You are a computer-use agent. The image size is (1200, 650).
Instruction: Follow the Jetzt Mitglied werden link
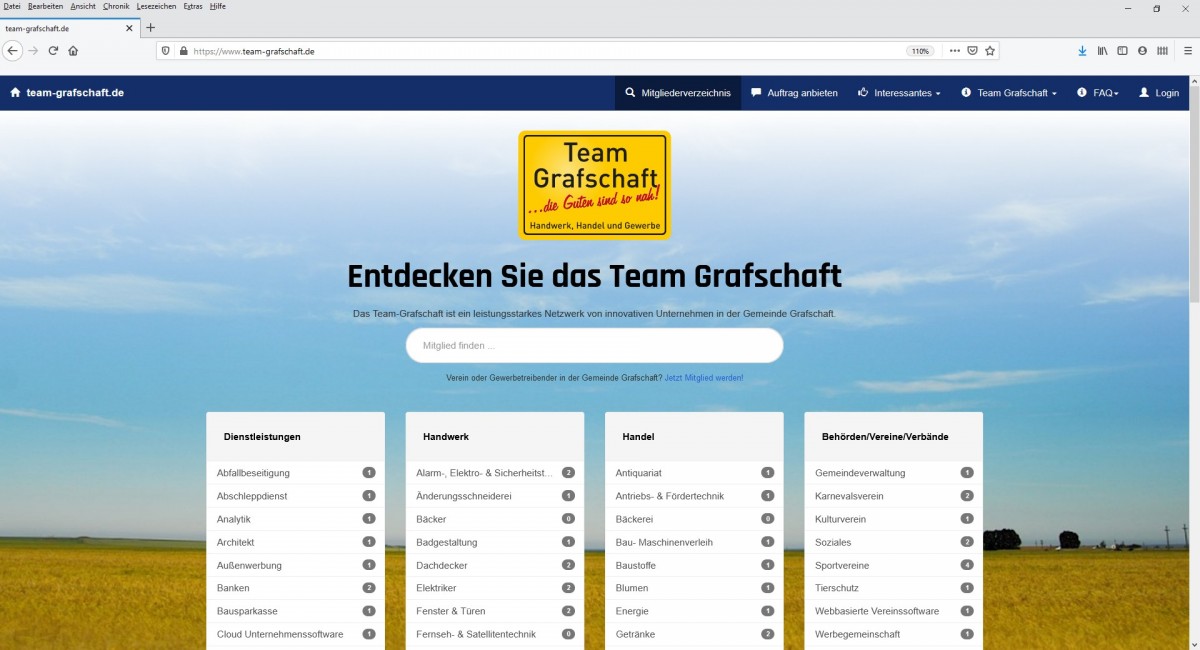[704, 378]
